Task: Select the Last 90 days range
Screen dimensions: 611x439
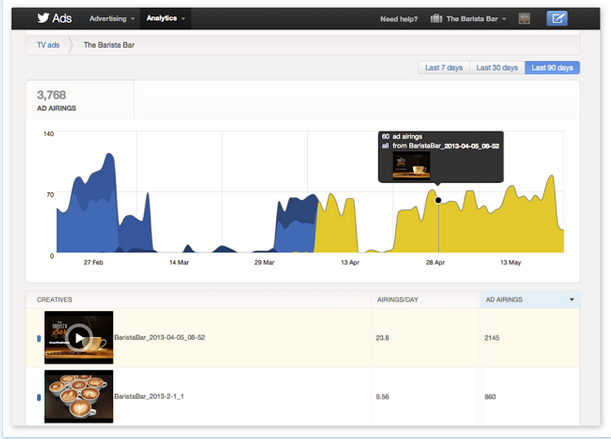Action: point(552,68)
